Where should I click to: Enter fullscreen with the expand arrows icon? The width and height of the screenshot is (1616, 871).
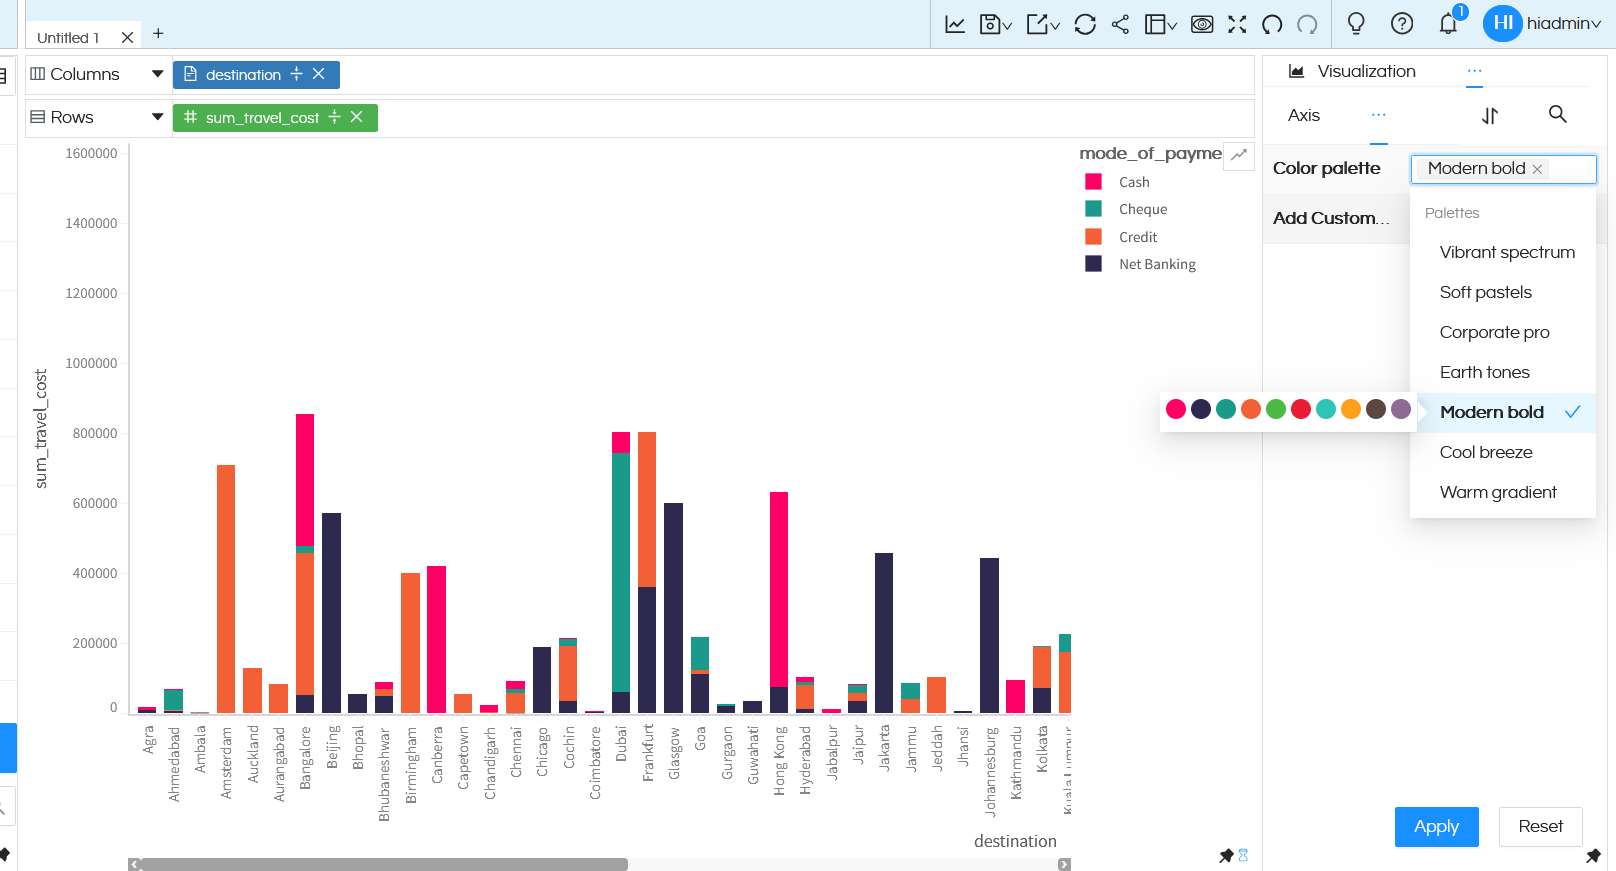coord(1237,24)
